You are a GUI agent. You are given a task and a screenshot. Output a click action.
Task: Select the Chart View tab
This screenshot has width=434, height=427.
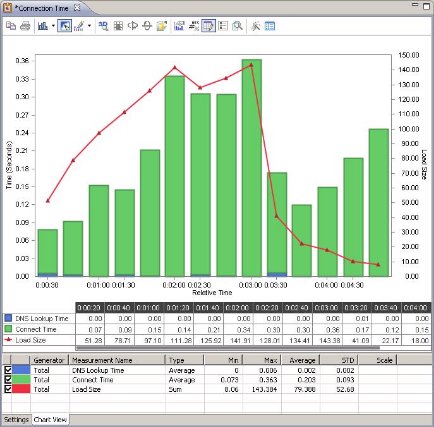tap(50, 420)
